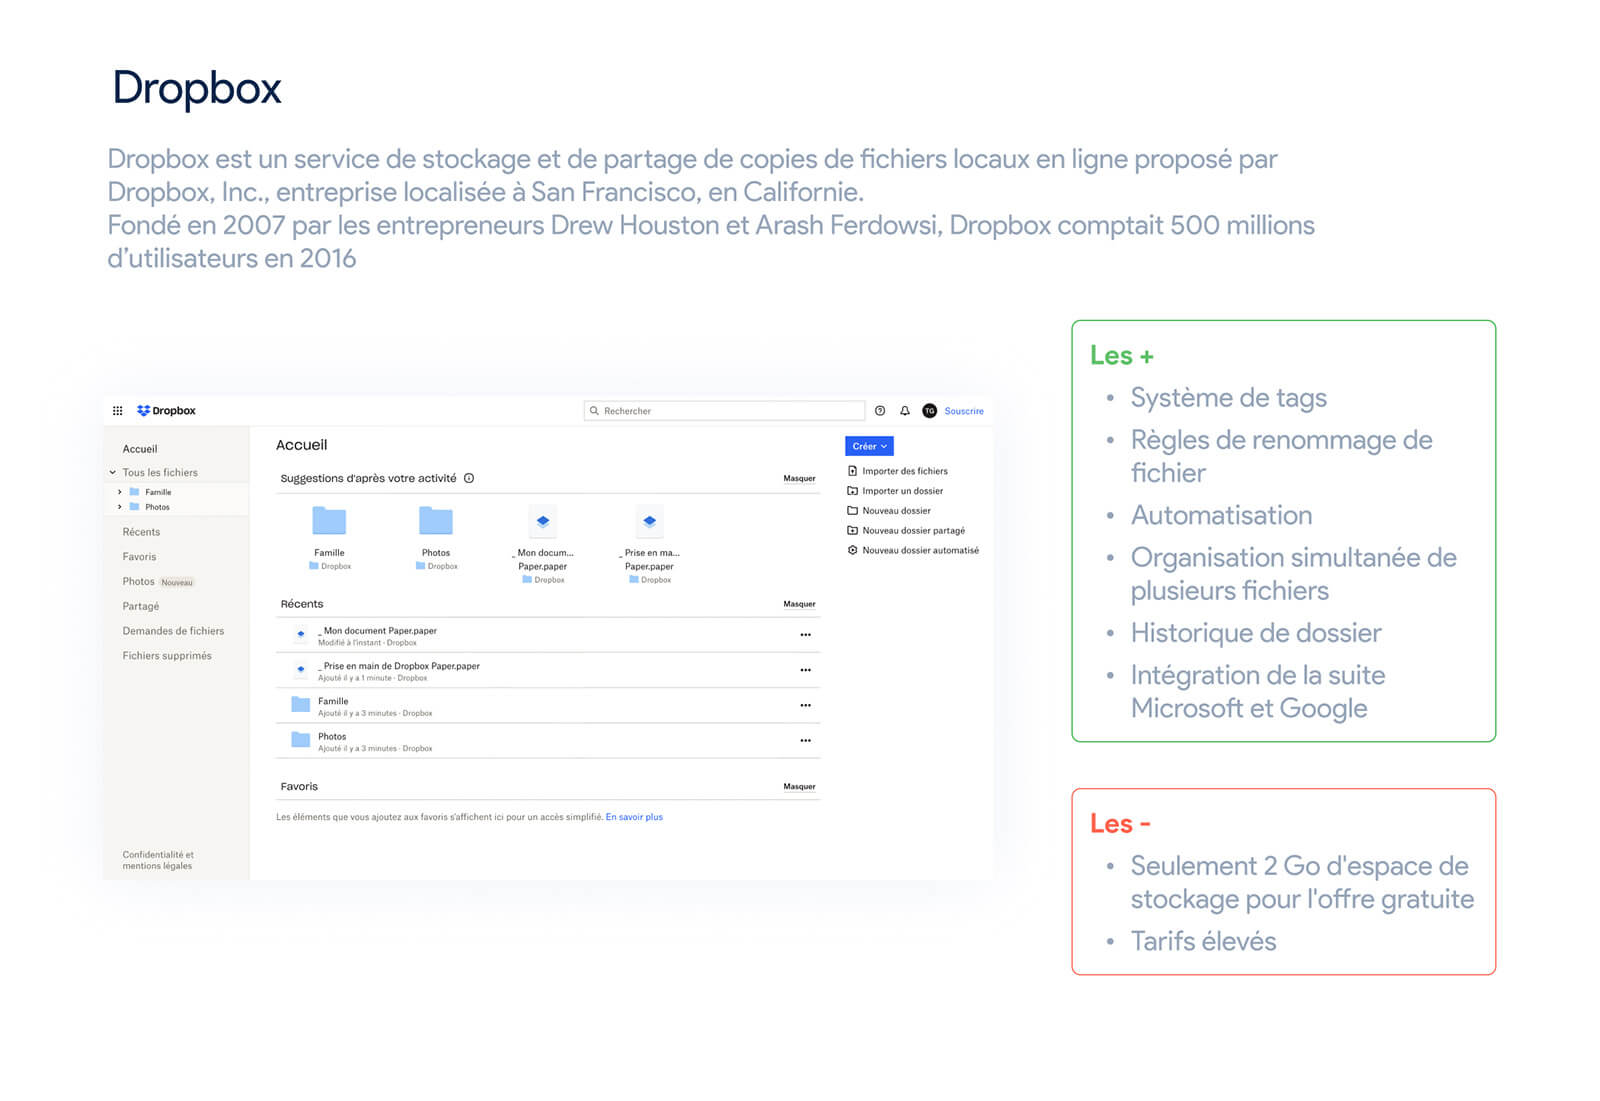Open Photos Nouveau sidebar entry
The width and height of the screenshot is (1600, 1101).
coord(158,582)
